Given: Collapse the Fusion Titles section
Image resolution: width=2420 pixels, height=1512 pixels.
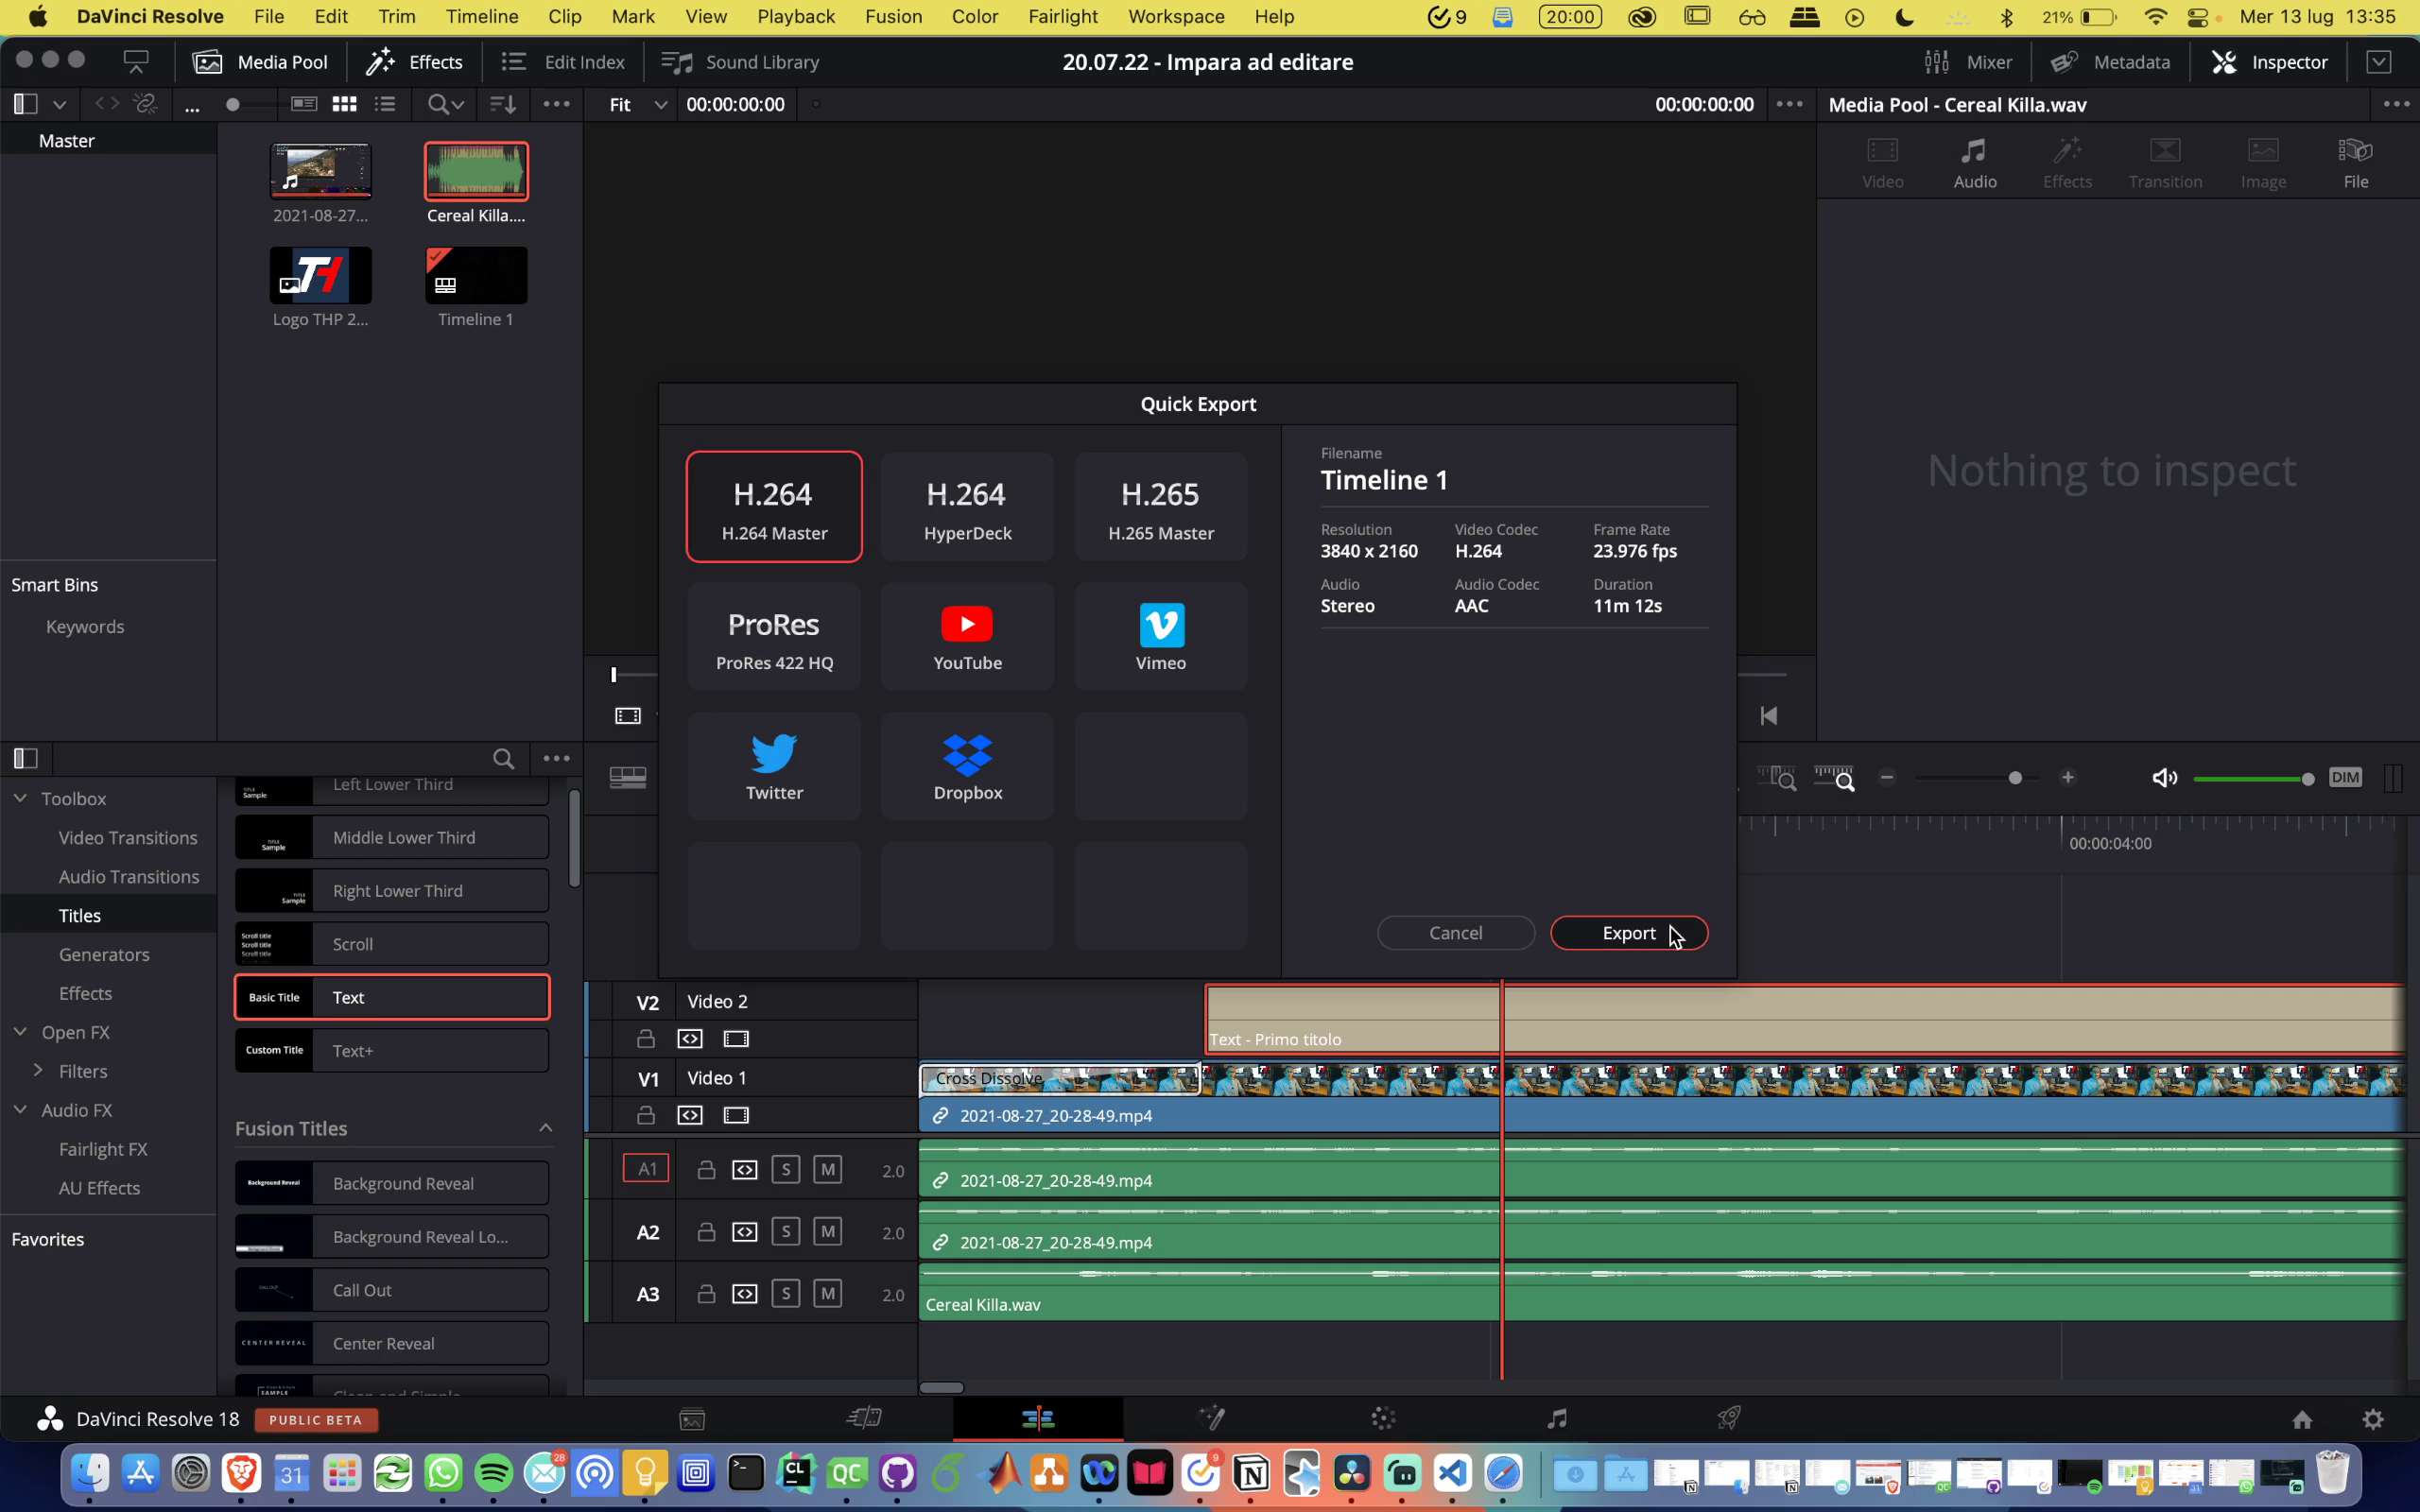Looking at the screenshot, I should (546, 1128).
